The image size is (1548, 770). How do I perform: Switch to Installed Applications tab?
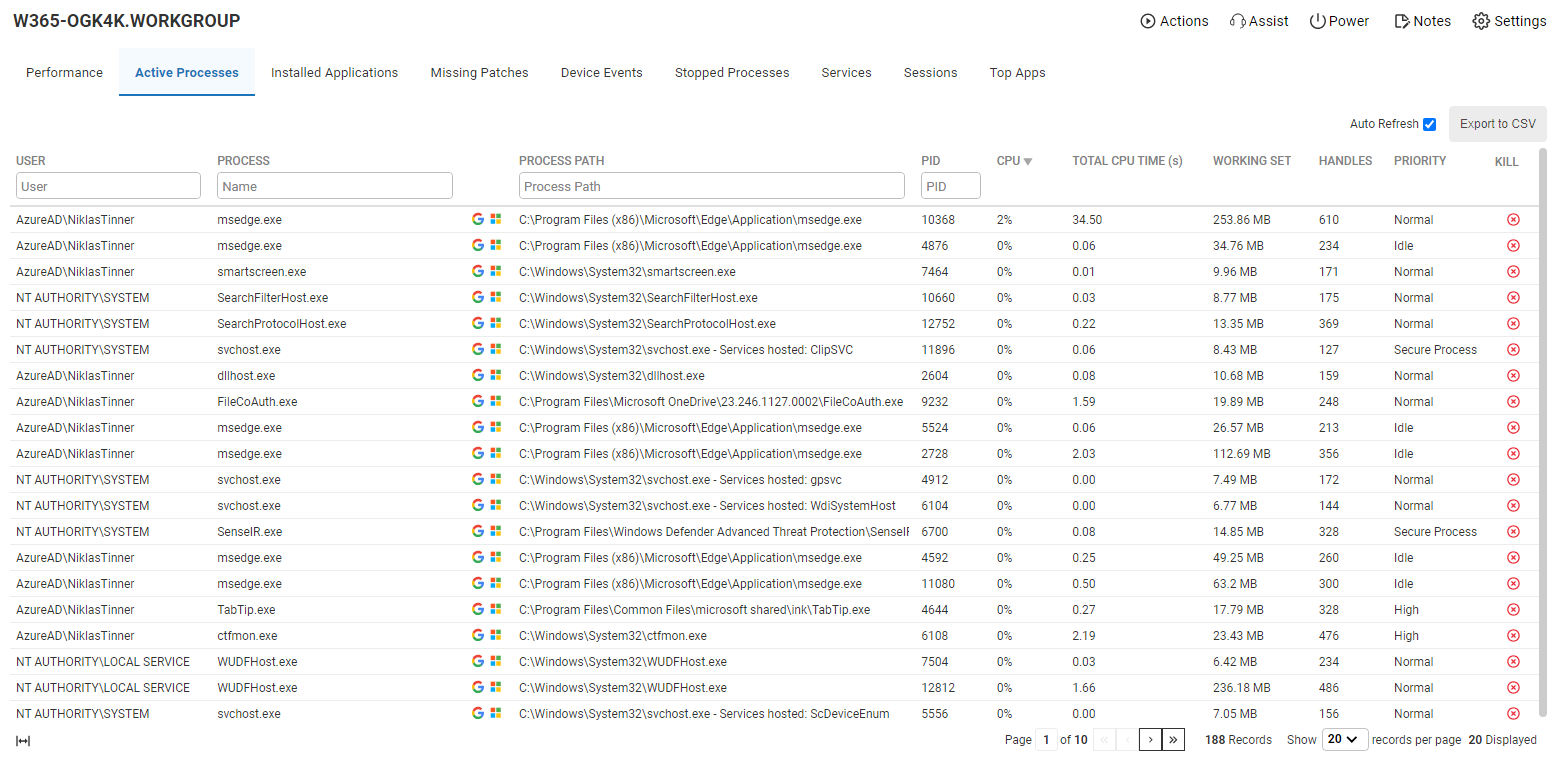[334, 72]
